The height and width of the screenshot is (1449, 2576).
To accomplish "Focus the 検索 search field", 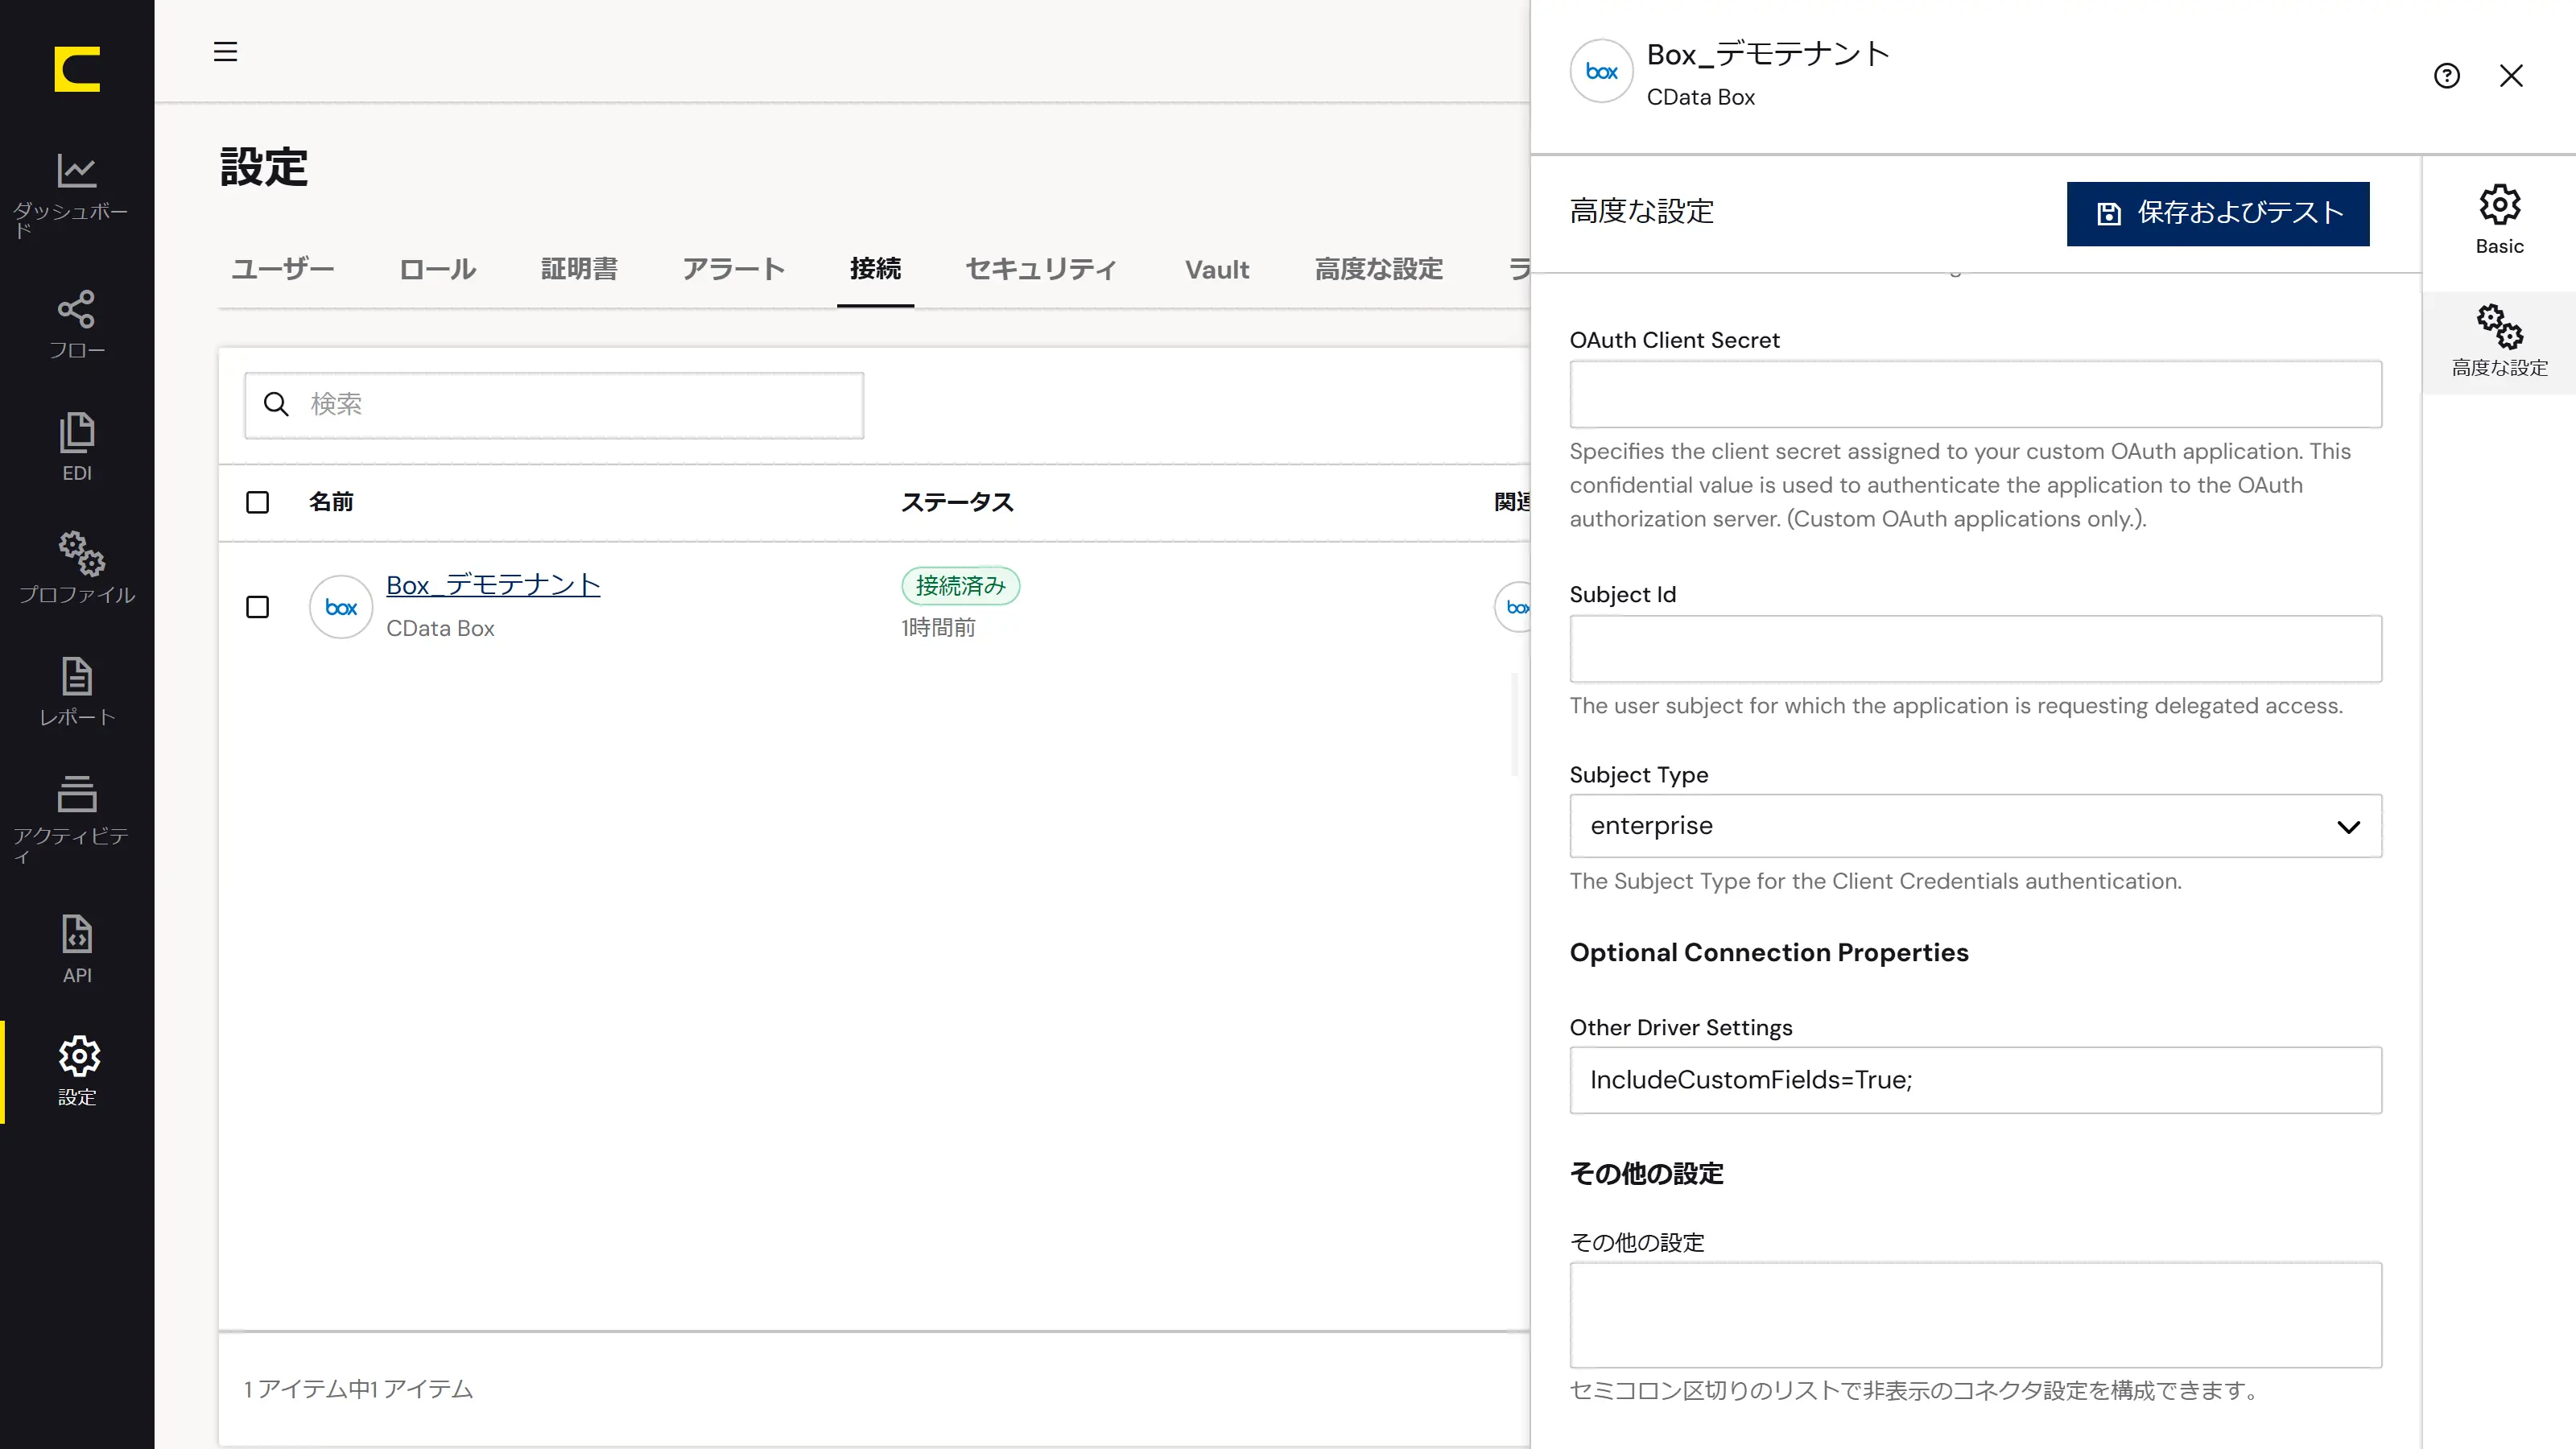I will pos(554,405).
